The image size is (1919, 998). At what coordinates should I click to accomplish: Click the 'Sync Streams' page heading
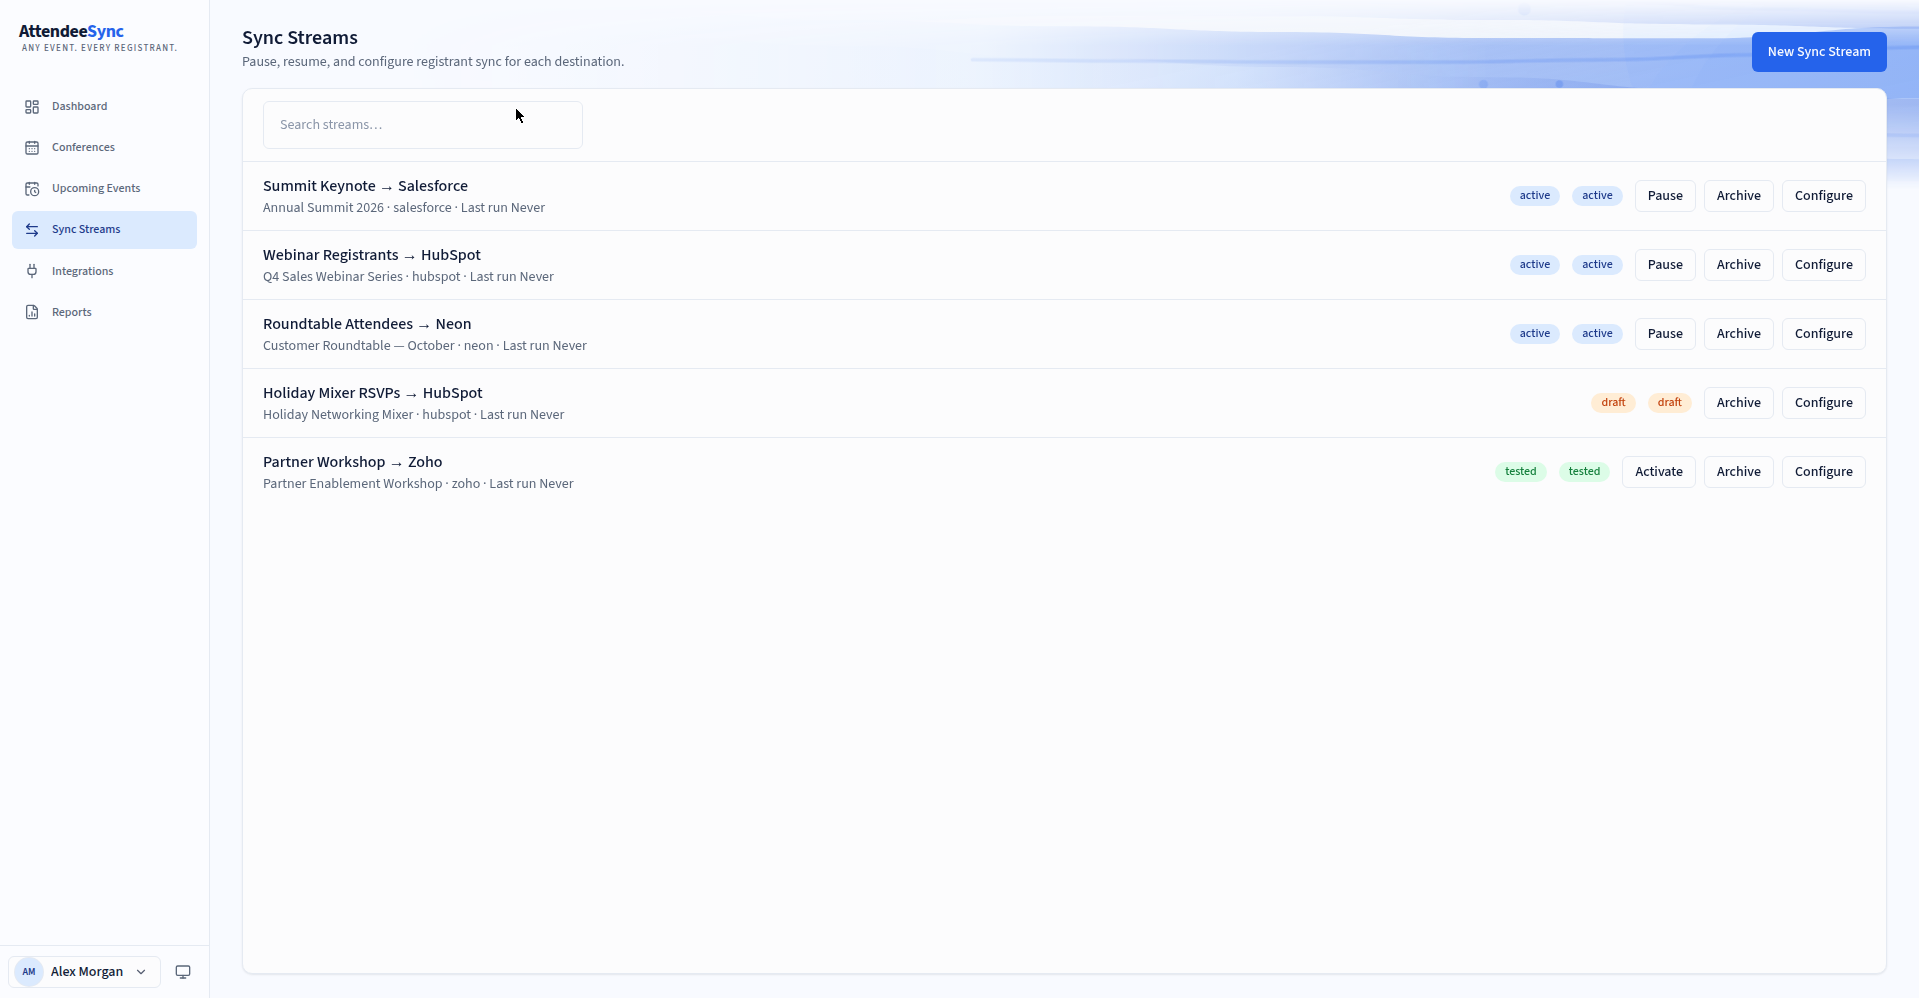tap(300, 38)
